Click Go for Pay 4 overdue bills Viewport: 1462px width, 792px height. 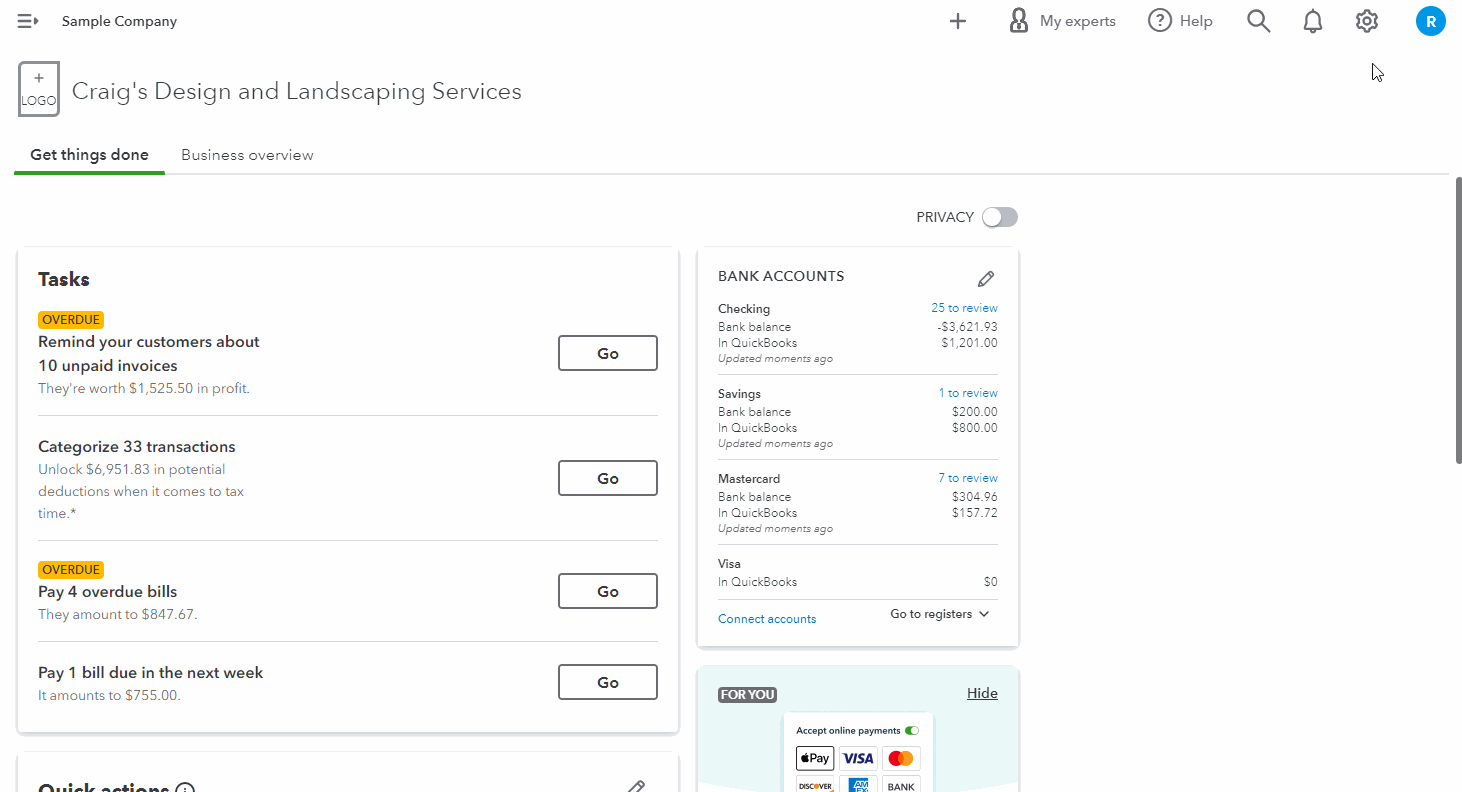click(x=607, y=591)
